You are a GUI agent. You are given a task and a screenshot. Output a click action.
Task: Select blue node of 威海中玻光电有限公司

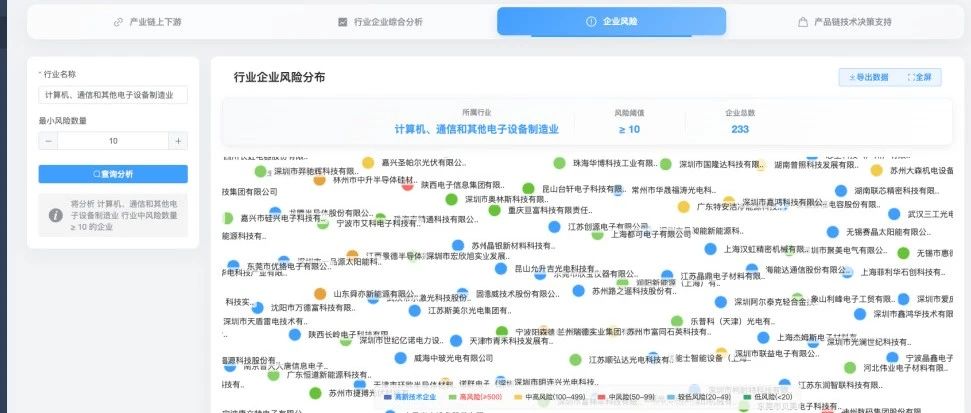400,358
